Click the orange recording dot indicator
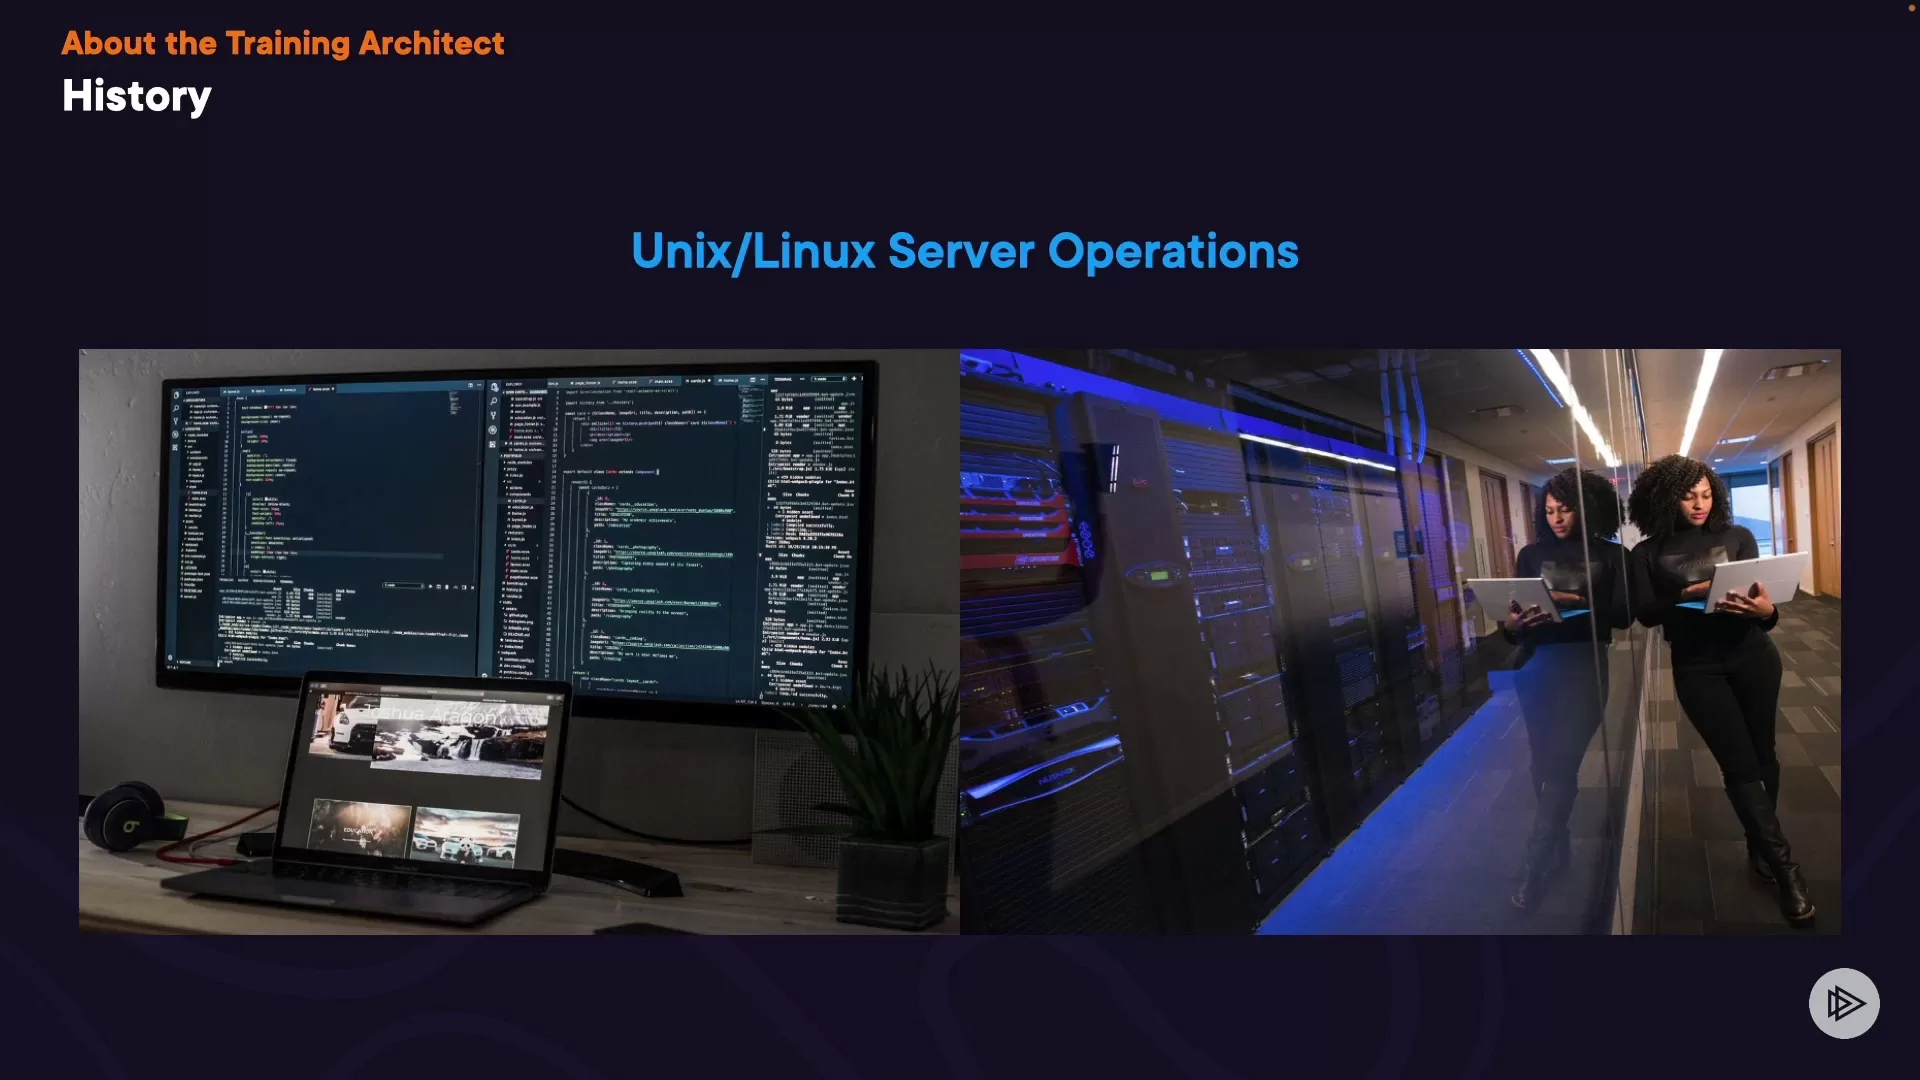1920x1080 pixels. (x=1911, y=7)
